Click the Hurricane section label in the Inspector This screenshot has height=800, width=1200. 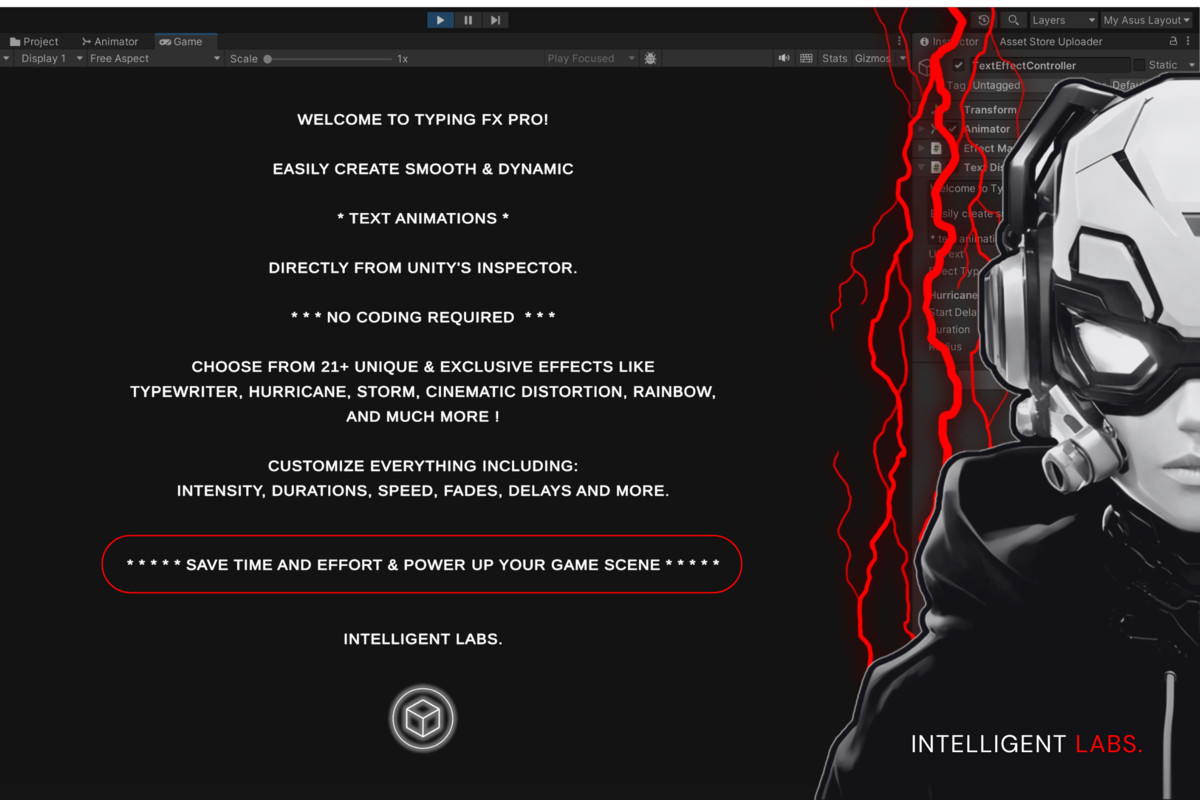(953, 295)
